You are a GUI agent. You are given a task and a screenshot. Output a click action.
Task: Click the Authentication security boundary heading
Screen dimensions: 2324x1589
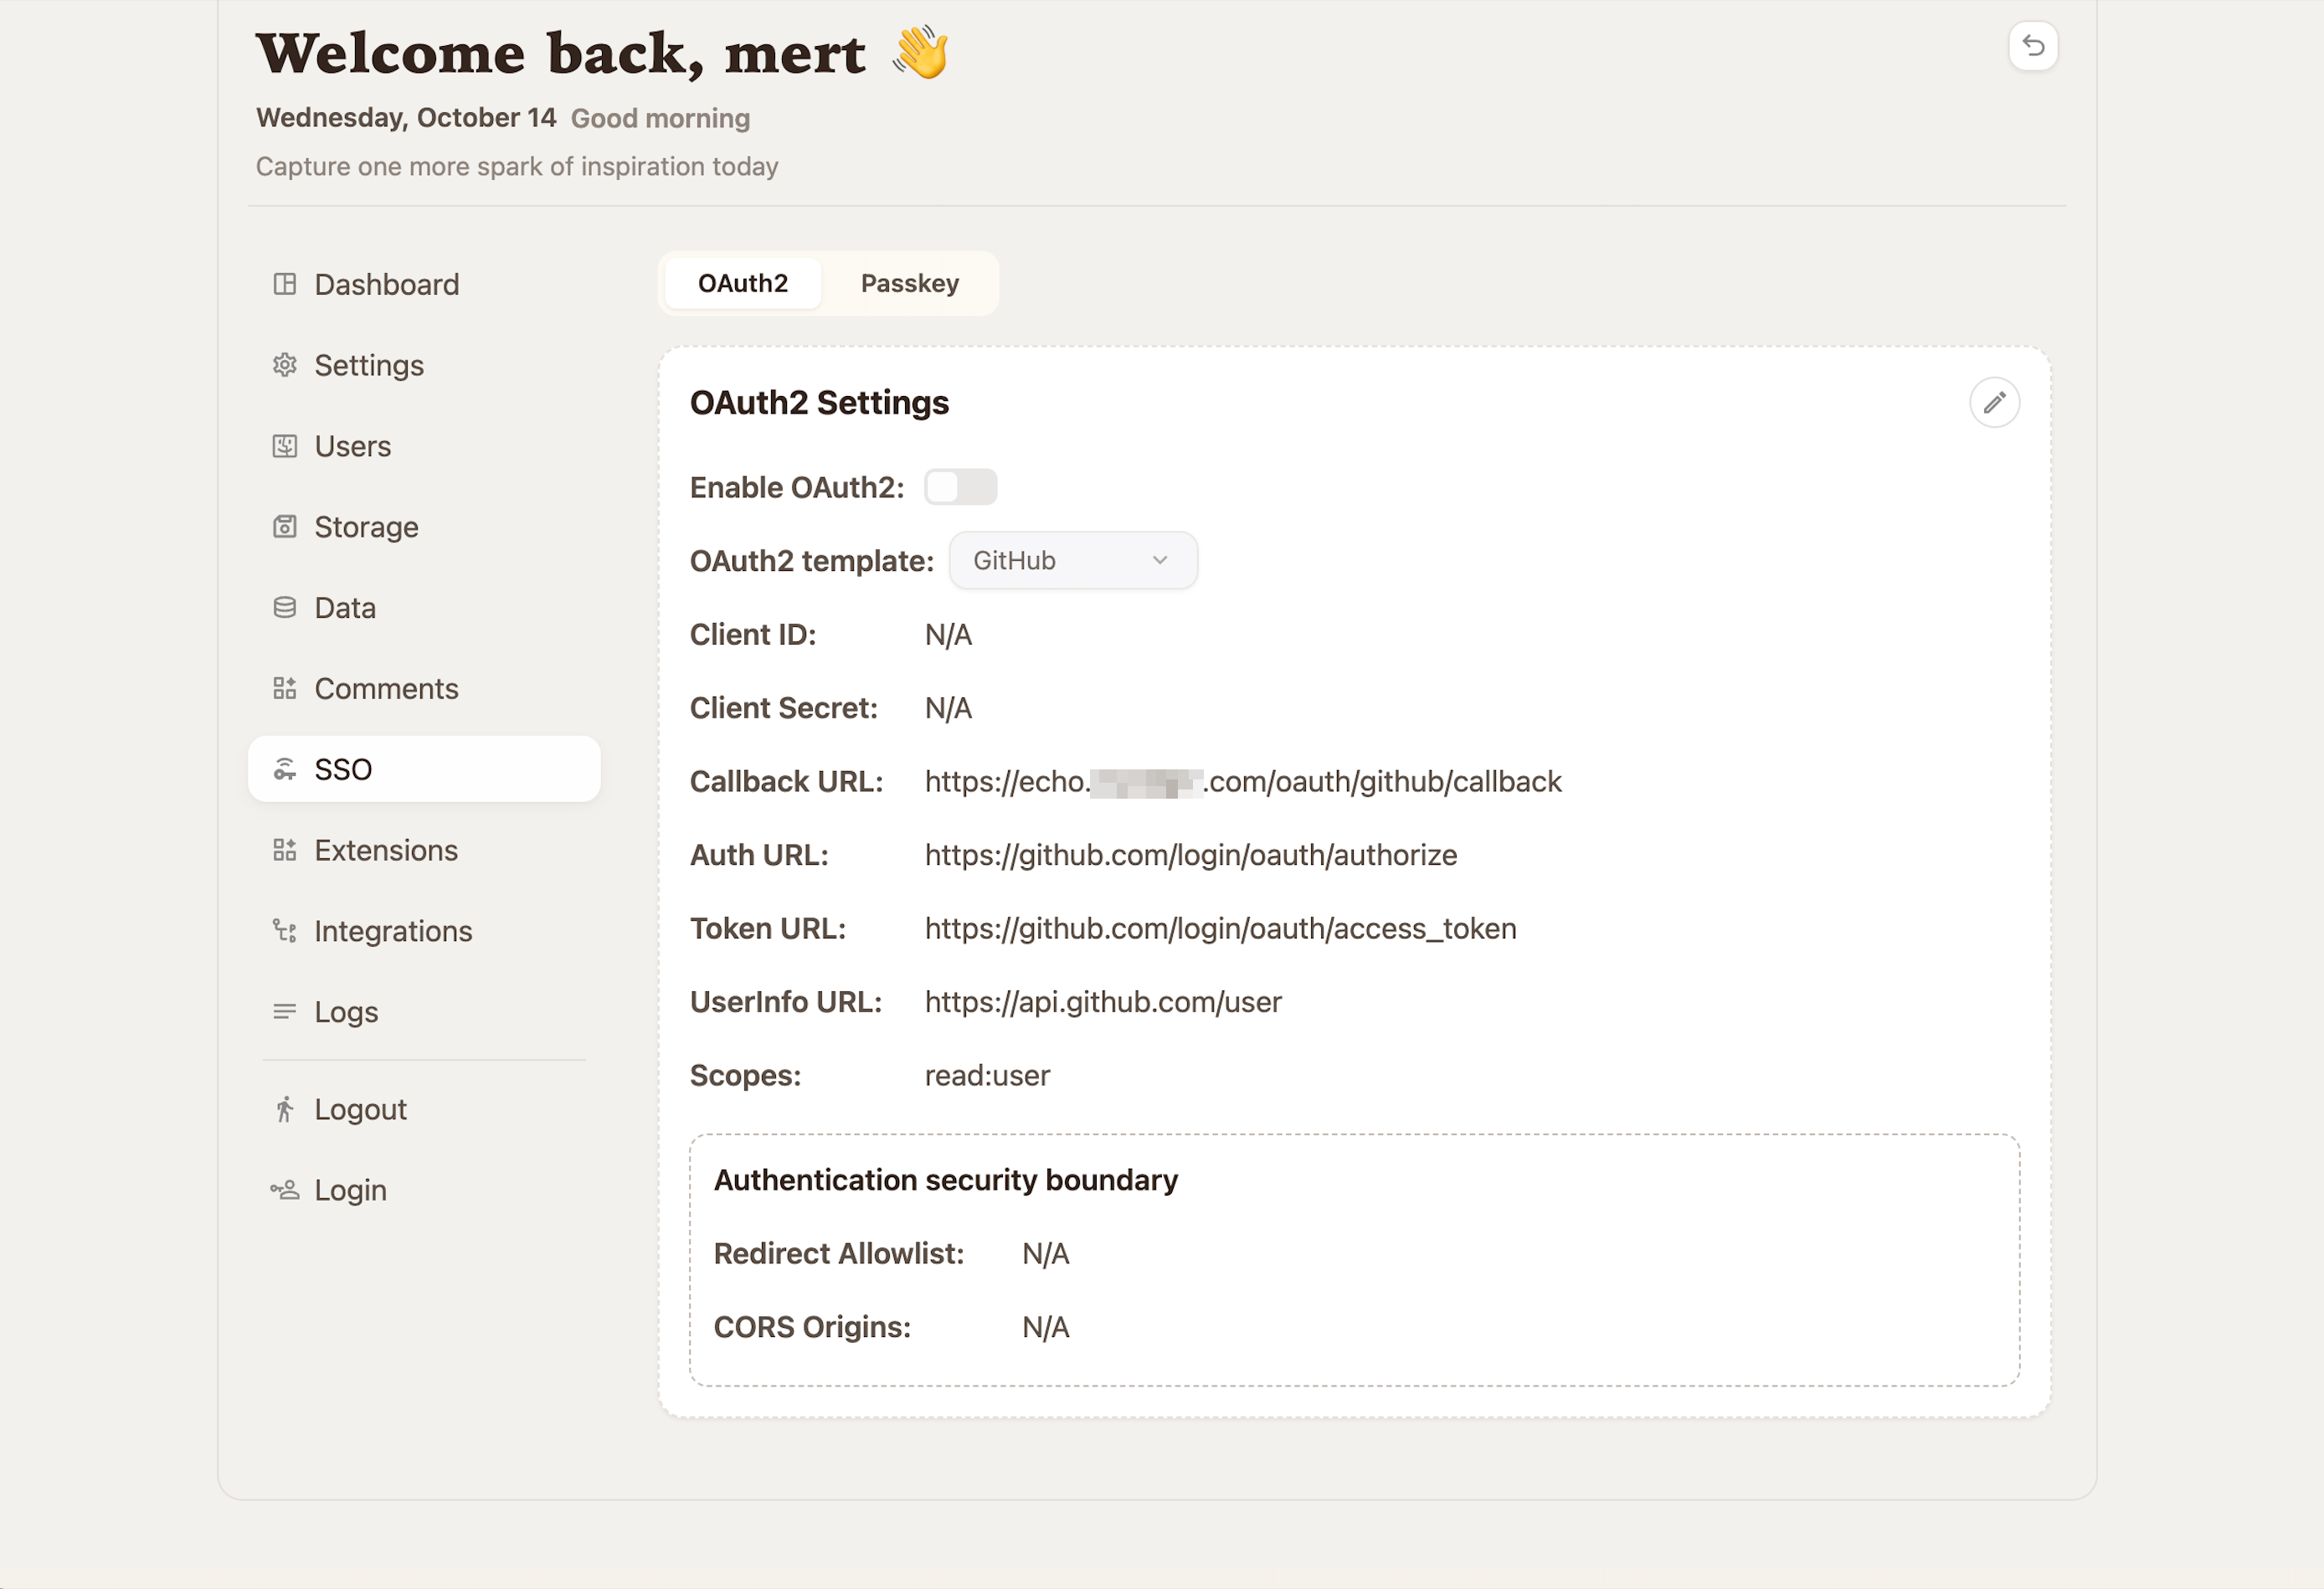946,1181
